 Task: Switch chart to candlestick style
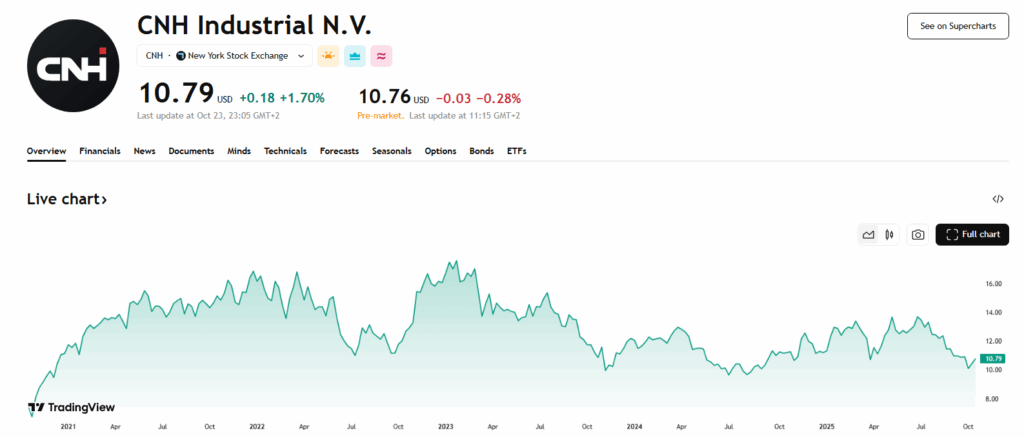[x=889, y=235]
